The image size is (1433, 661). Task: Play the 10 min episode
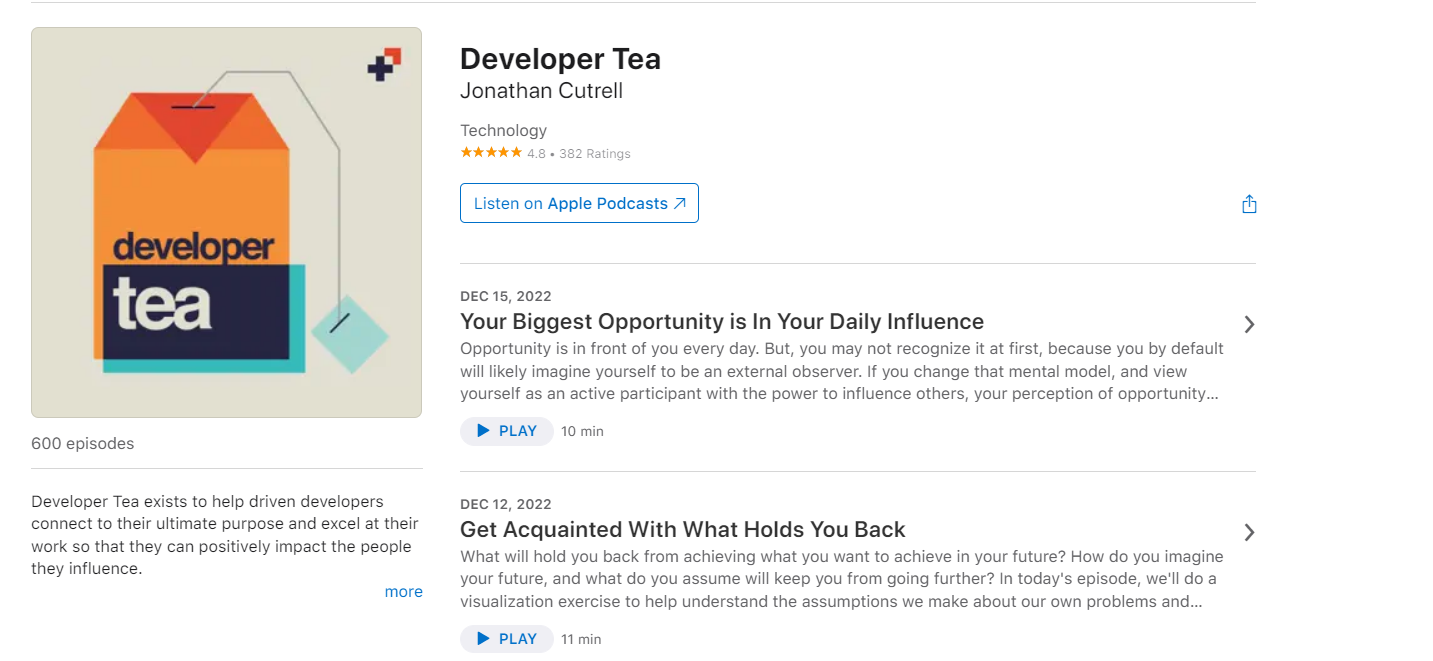point(506,431)
